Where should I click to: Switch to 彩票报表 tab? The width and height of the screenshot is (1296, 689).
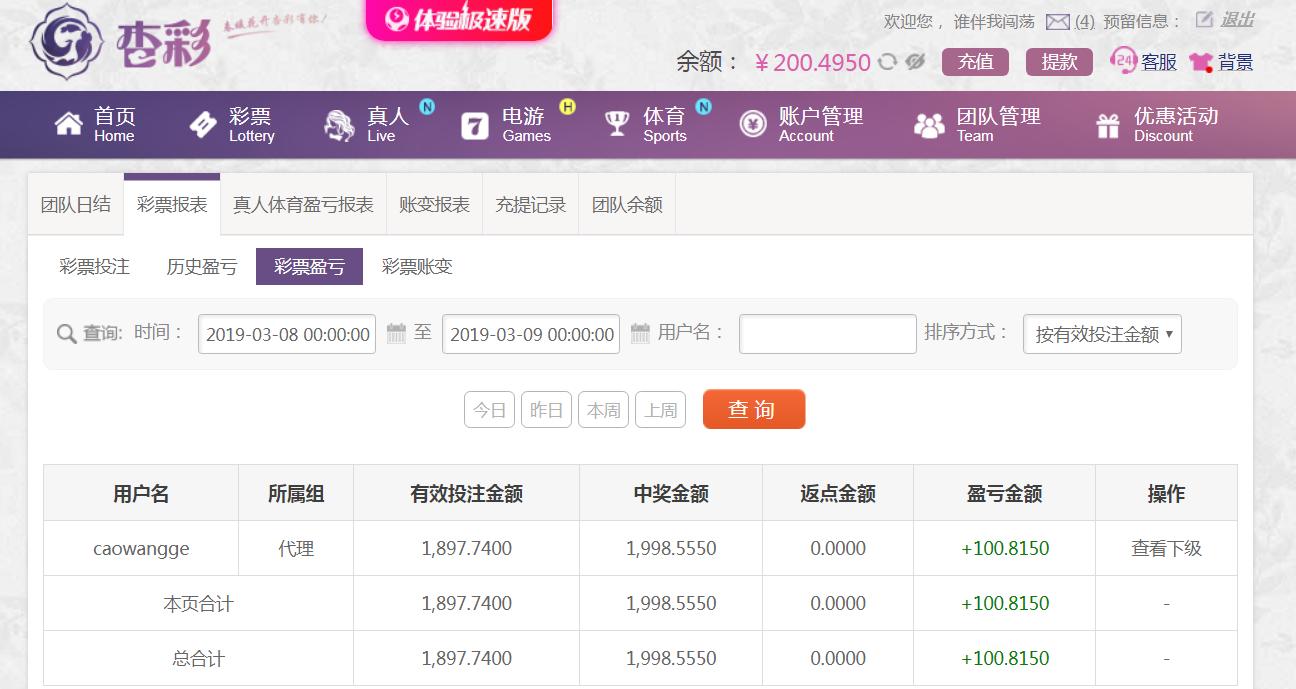(172, 205)
